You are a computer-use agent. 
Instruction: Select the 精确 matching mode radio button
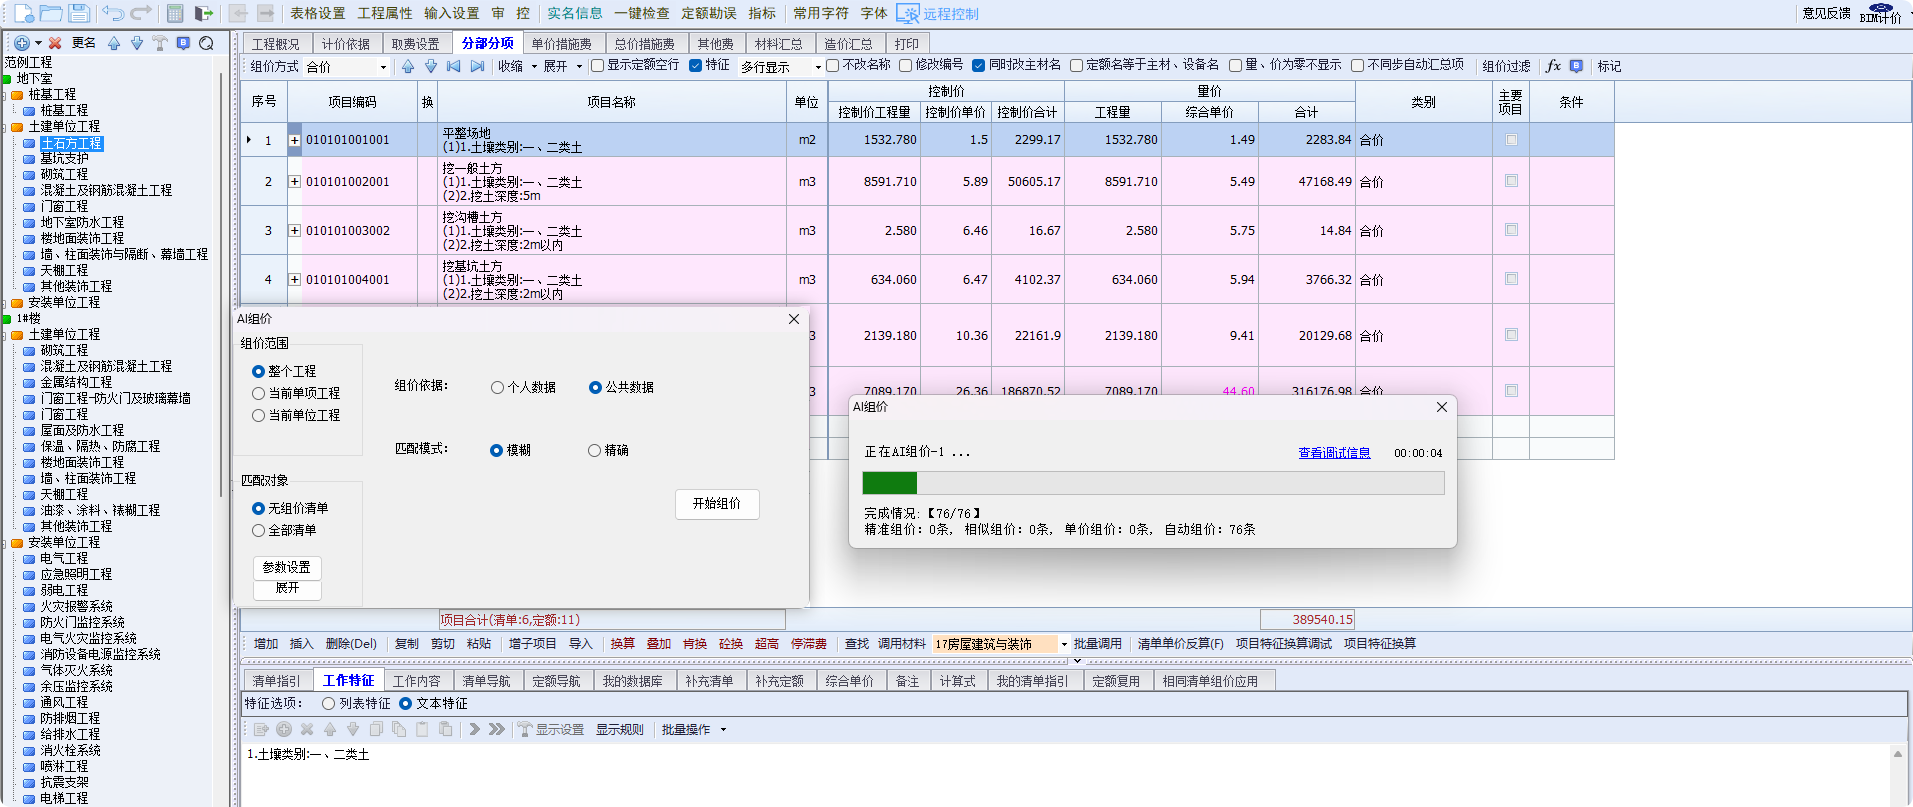[x=595, y=451]
